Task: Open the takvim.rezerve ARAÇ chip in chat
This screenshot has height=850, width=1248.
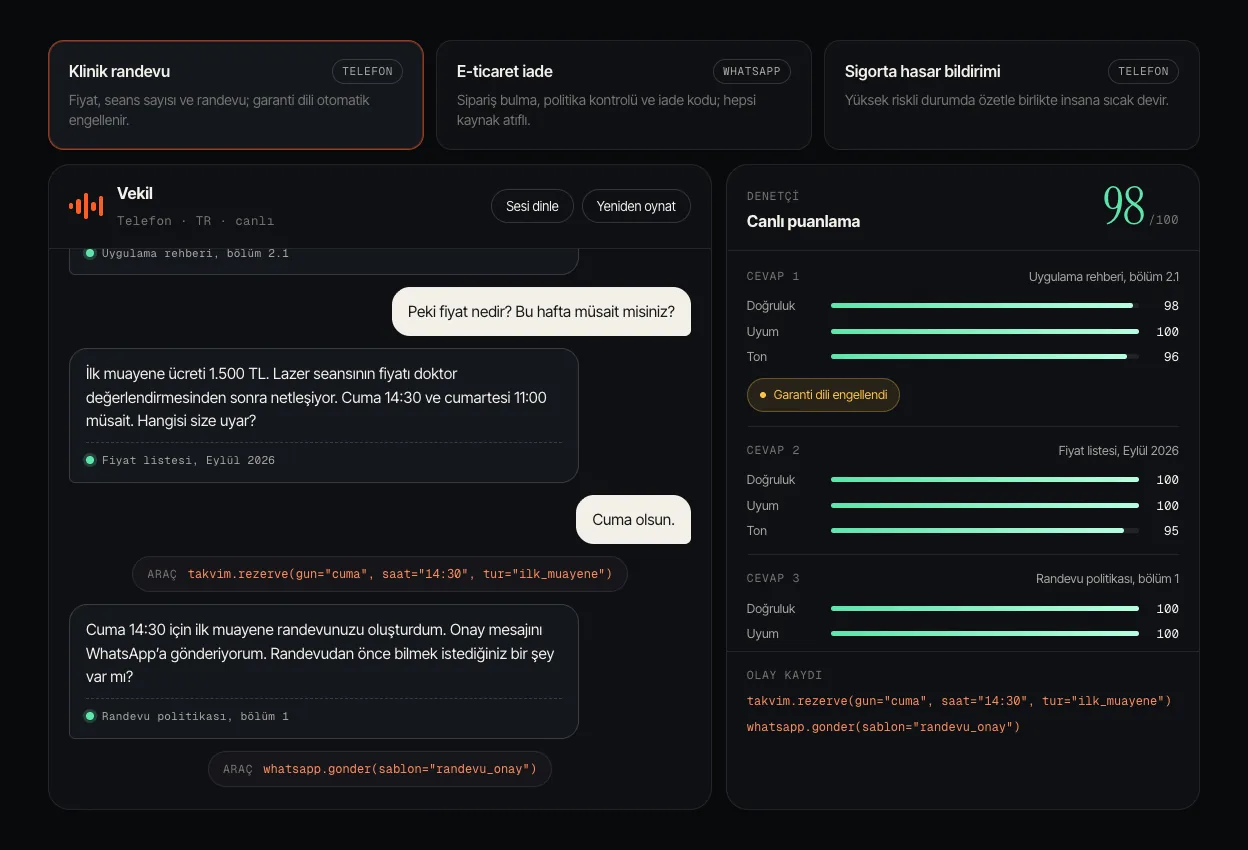Action: [x=380, y=574]
